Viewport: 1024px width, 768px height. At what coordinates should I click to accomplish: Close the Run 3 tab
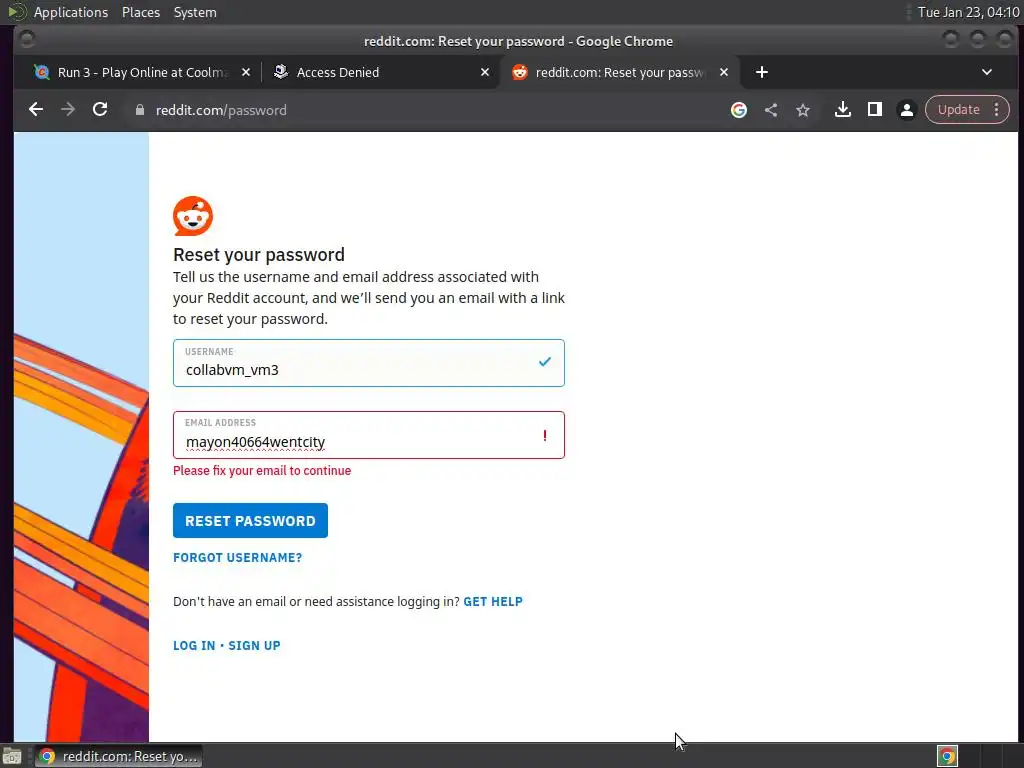click(246, 72)
